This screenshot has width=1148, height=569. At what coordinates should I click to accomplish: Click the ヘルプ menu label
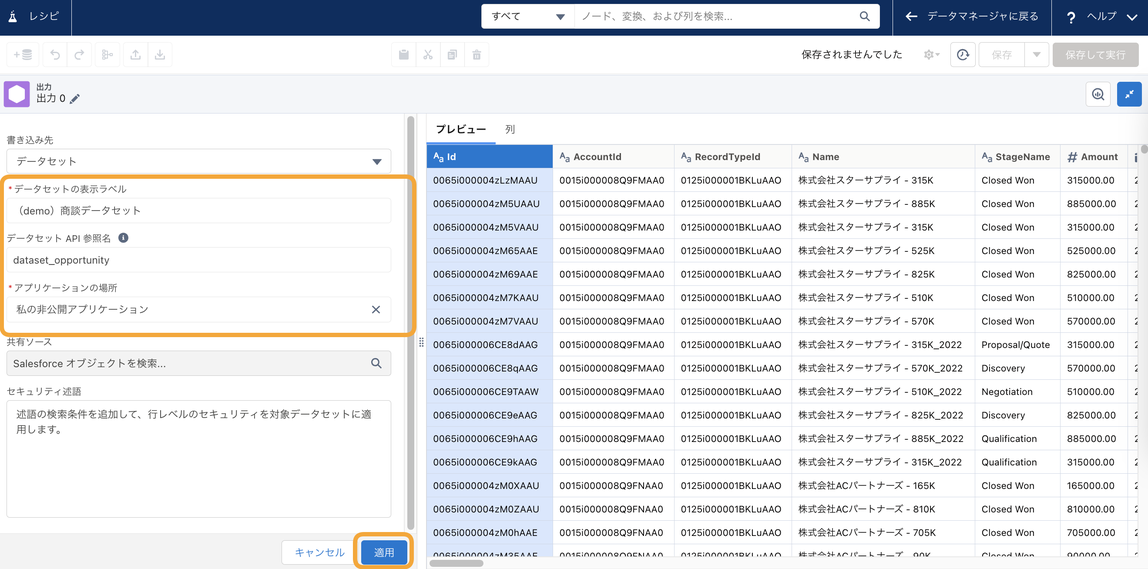[1102, 16]
